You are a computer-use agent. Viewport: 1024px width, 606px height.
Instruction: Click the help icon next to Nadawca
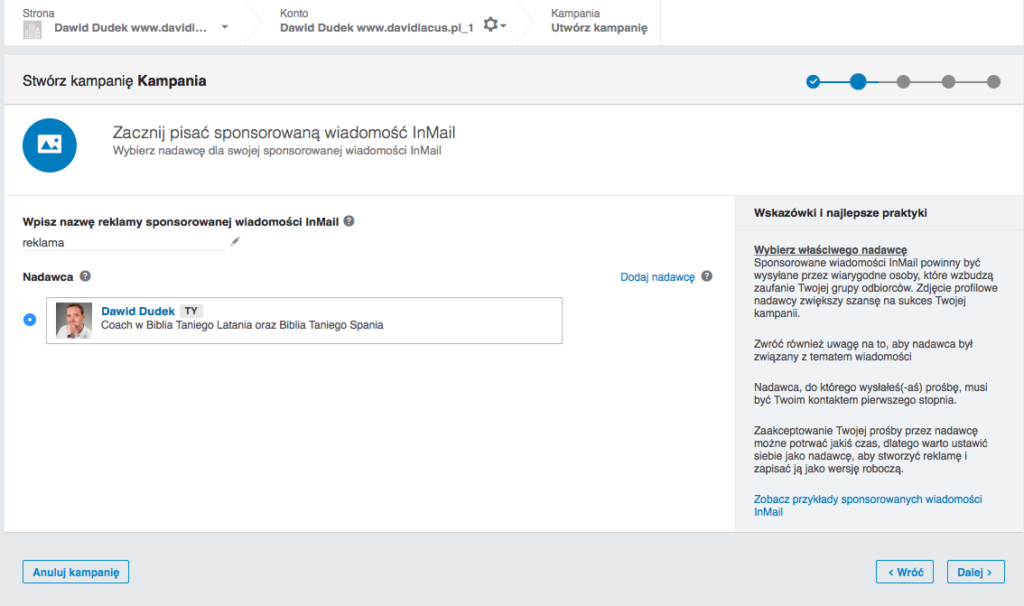(86, 276)
